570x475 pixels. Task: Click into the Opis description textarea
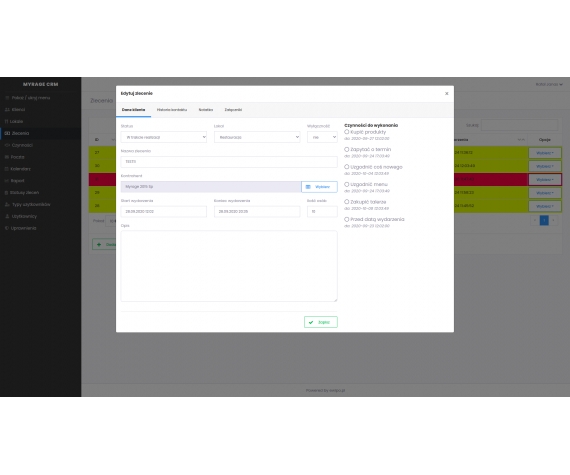229,266
